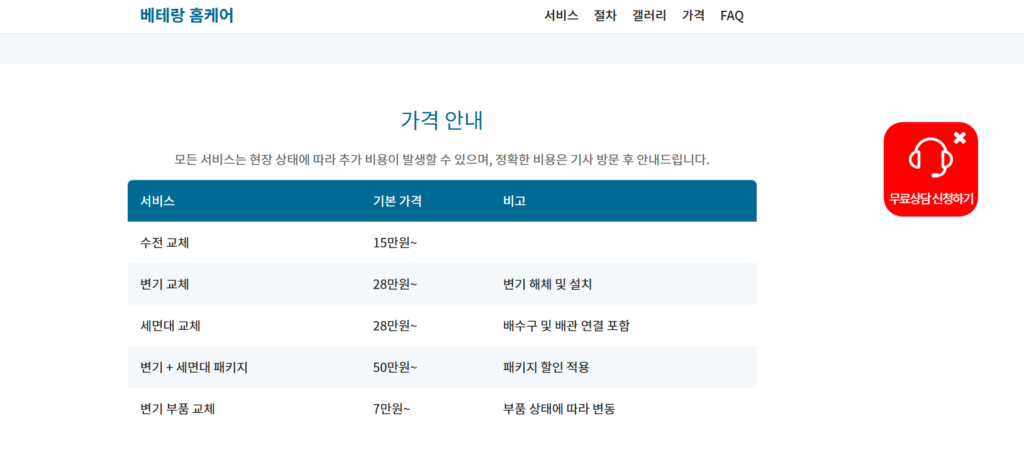Click the 변기 부품 교체 service cell

click(x=178, y=409)
